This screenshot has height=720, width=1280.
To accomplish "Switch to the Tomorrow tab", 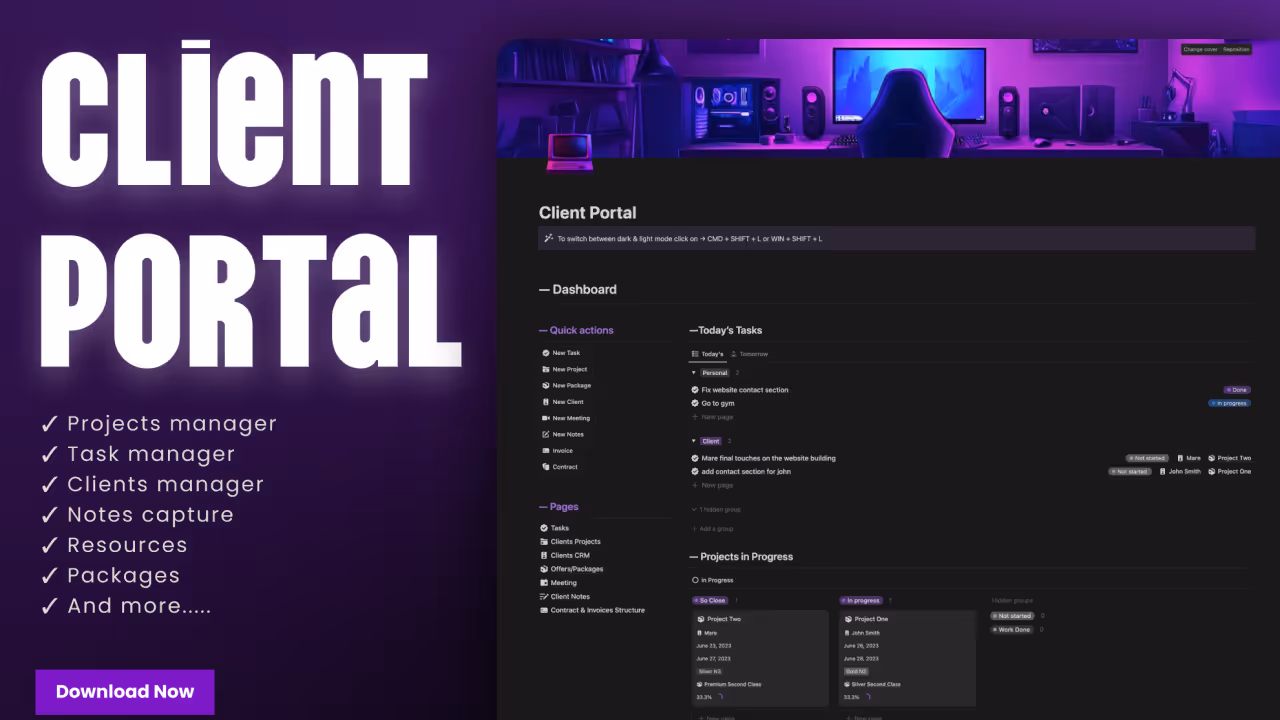I will [754, 354].
